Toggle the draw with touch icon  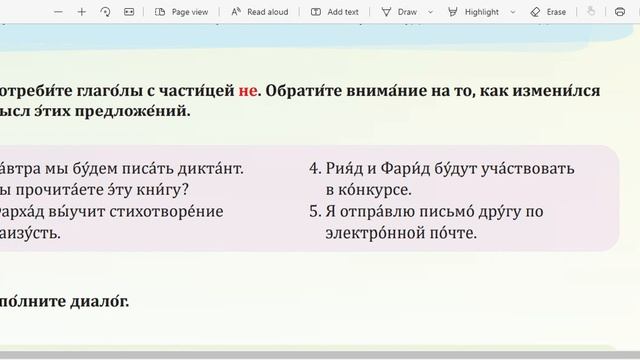point(591,12)
